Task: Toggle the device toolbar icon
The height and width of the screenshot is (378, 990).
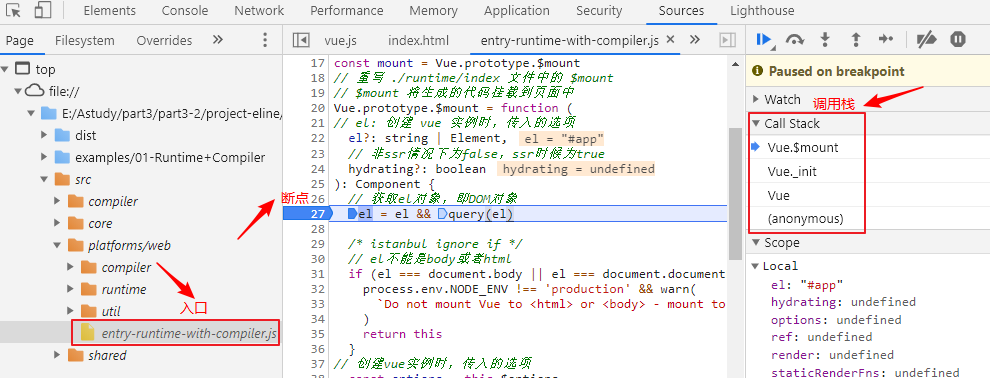Action: [42, 10]
